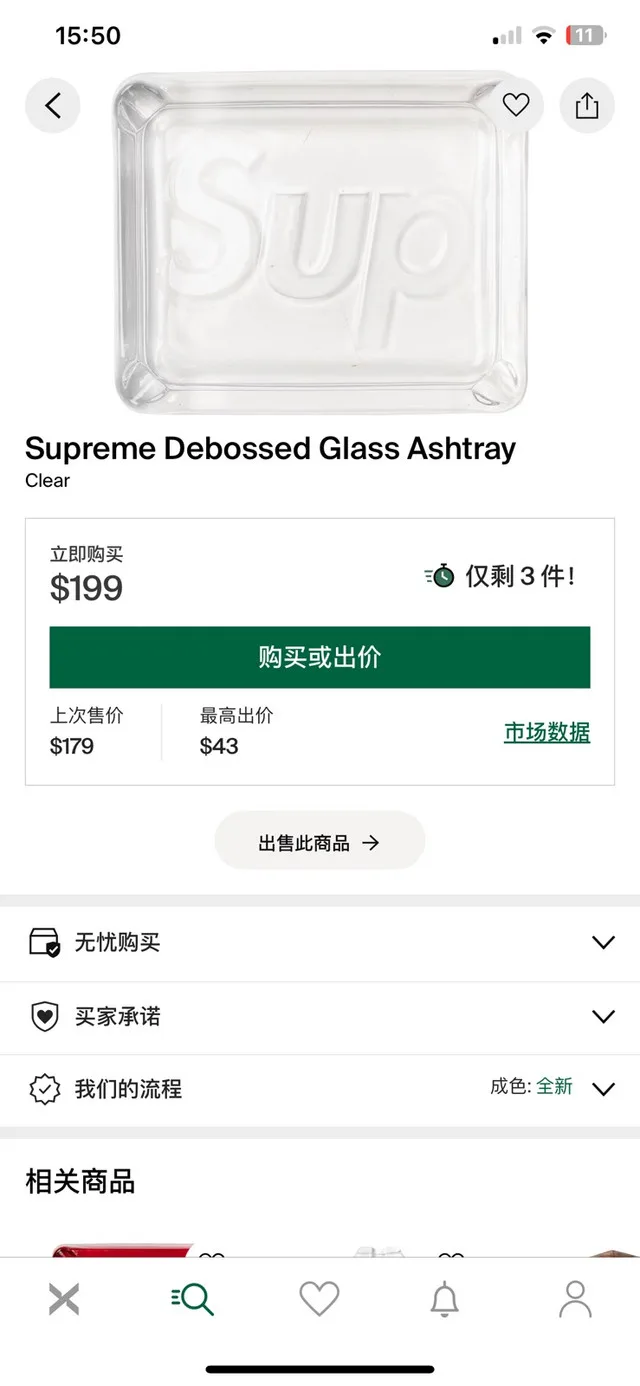Expand the 无忧购买 section

[x=602, y=941]
